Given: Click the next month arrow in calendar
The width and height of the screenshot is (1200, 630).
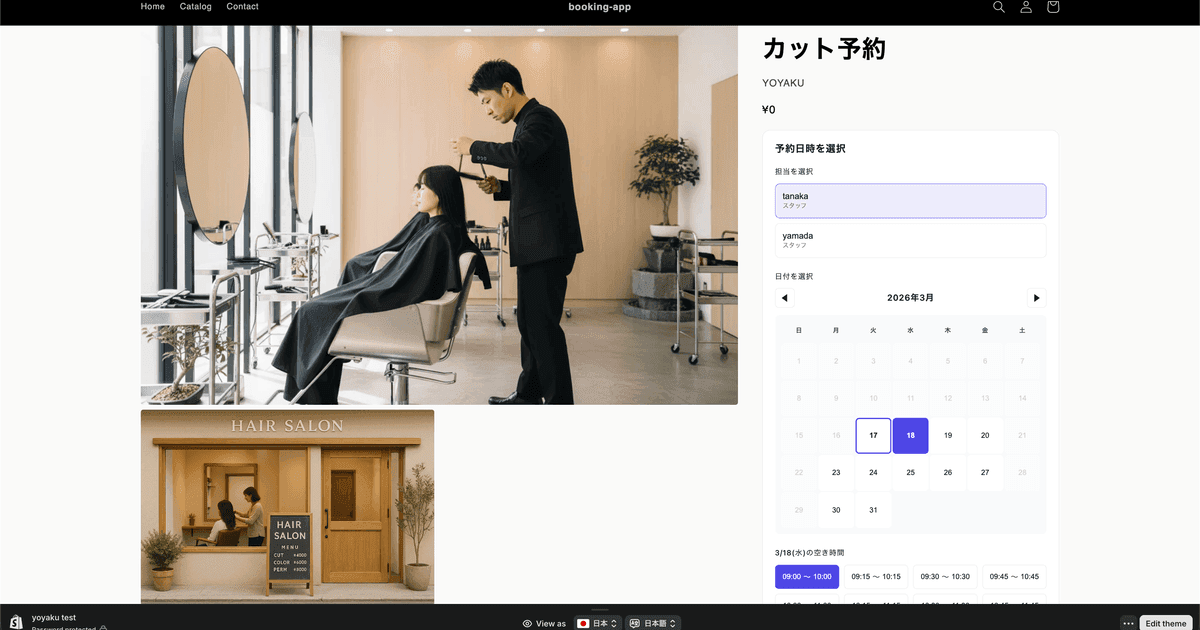Looking at the screenshot, I should tap(1036, 297).
